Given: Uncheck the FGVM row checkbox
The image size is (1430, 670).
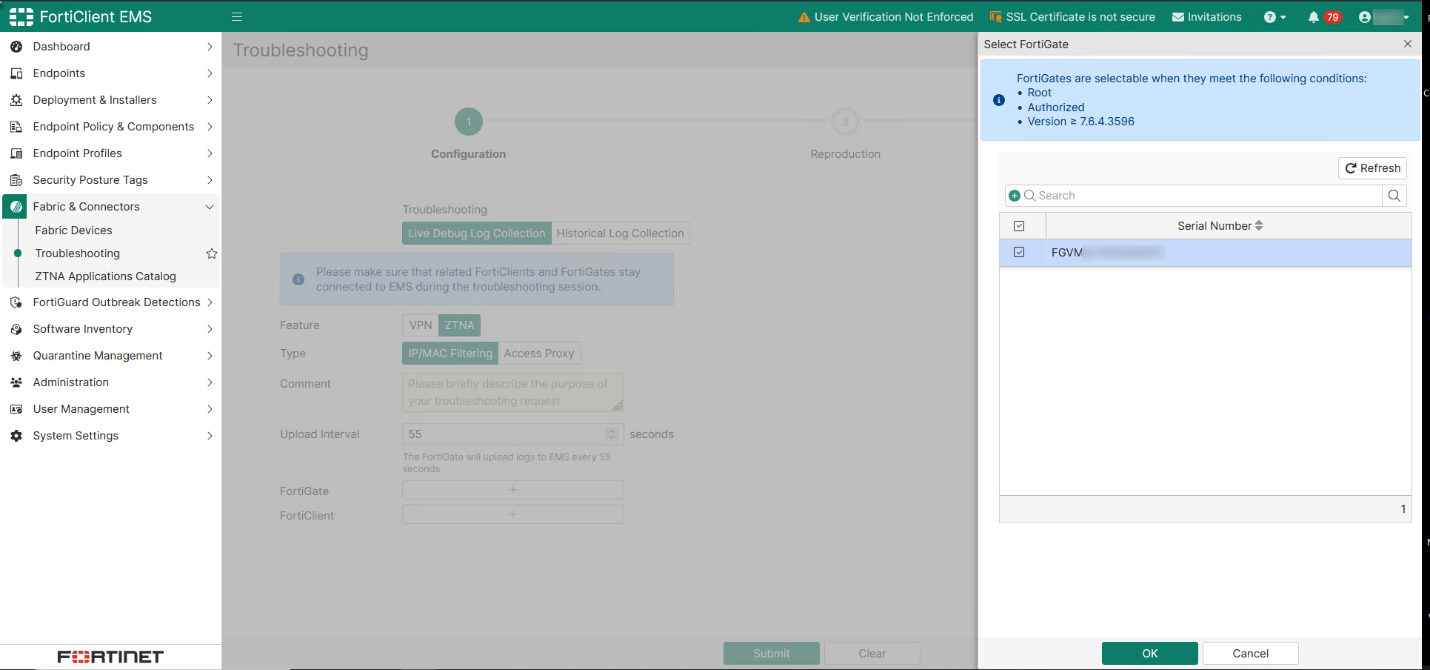Looking at the screenshot, I should [x=1019, y=253].
